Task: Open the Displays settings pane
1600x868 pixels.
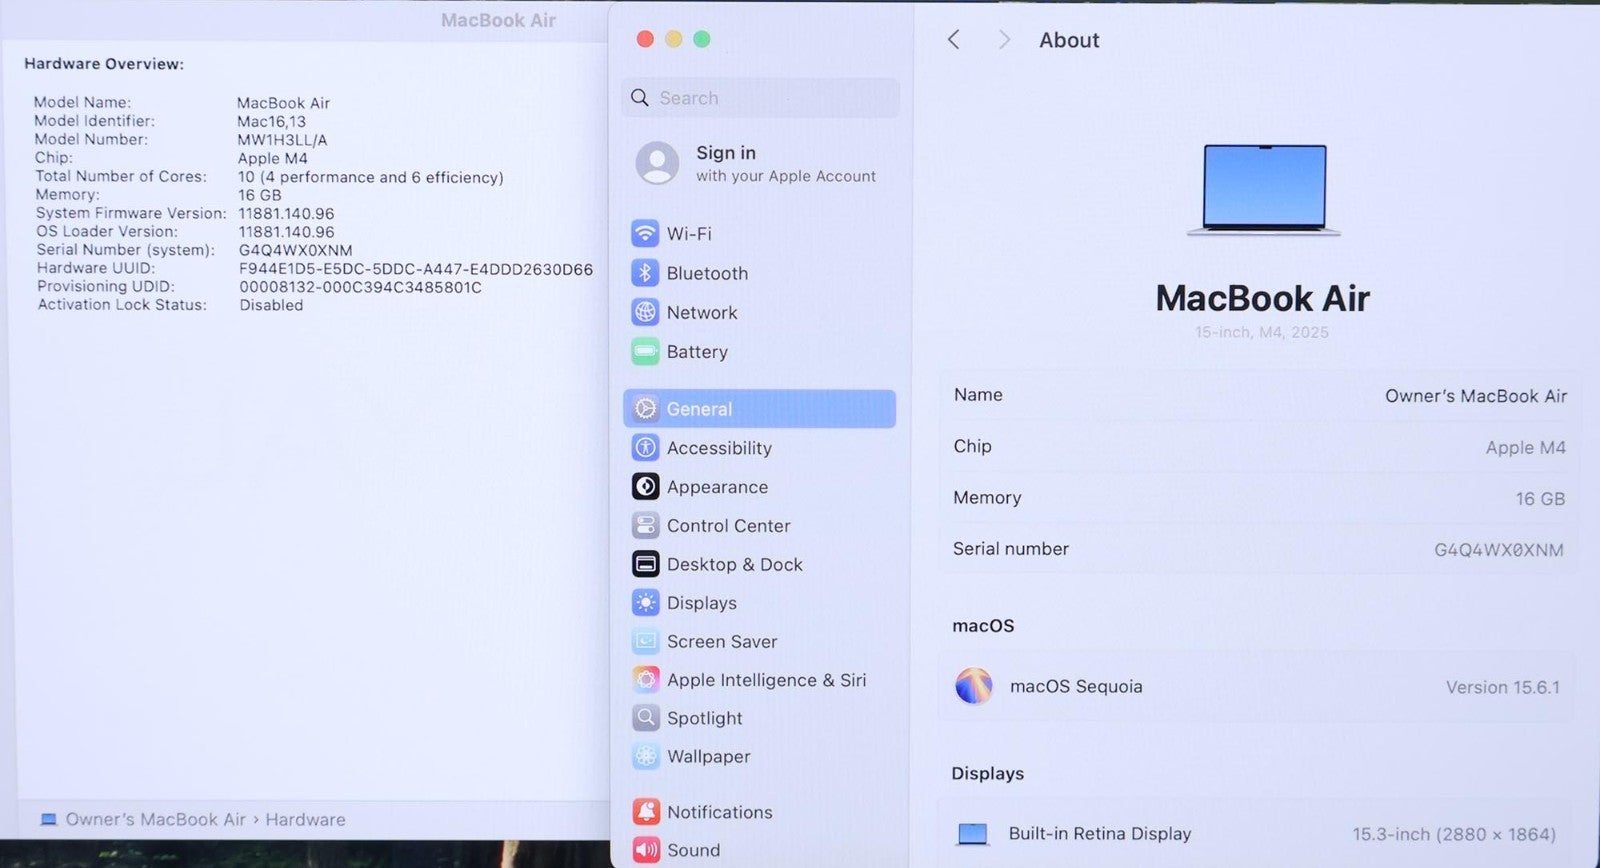Action: 701,603
